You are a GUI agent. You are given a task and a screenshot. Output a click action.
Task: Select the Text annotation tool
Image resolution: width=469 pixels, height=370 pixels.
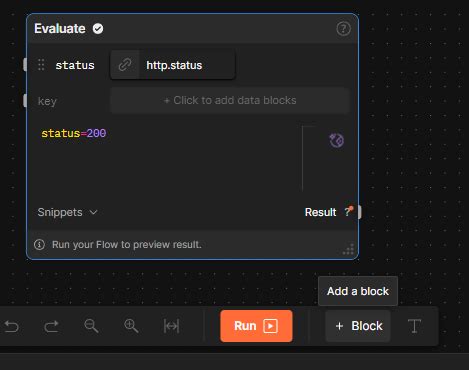point(414,326)
